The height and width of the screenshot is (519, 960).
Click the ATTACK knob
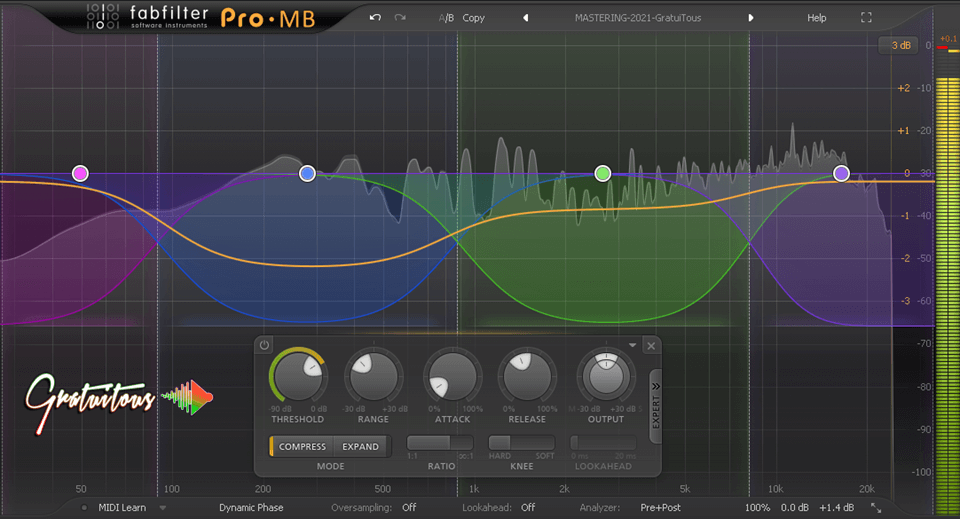coord(453,377)
